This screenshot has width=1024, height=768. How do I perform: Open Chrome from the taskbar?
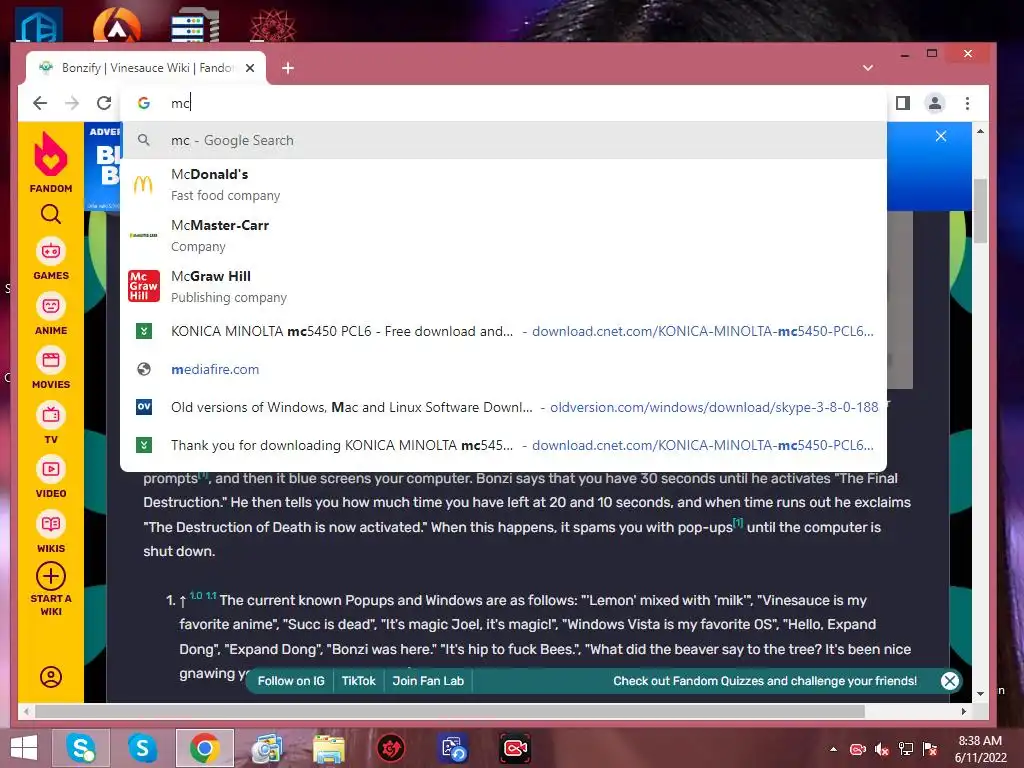tap(204, 748)
